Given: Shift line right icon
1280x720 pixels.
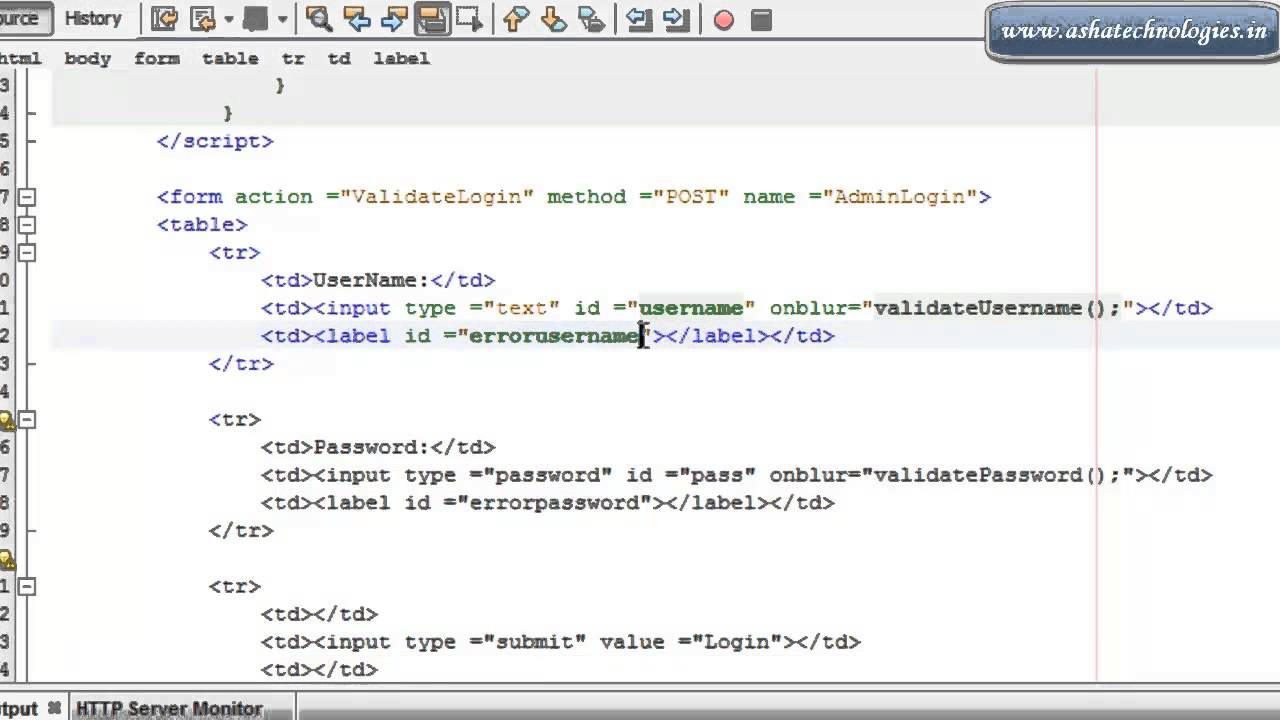Looking at the screenshot, I should click(677, 19).
